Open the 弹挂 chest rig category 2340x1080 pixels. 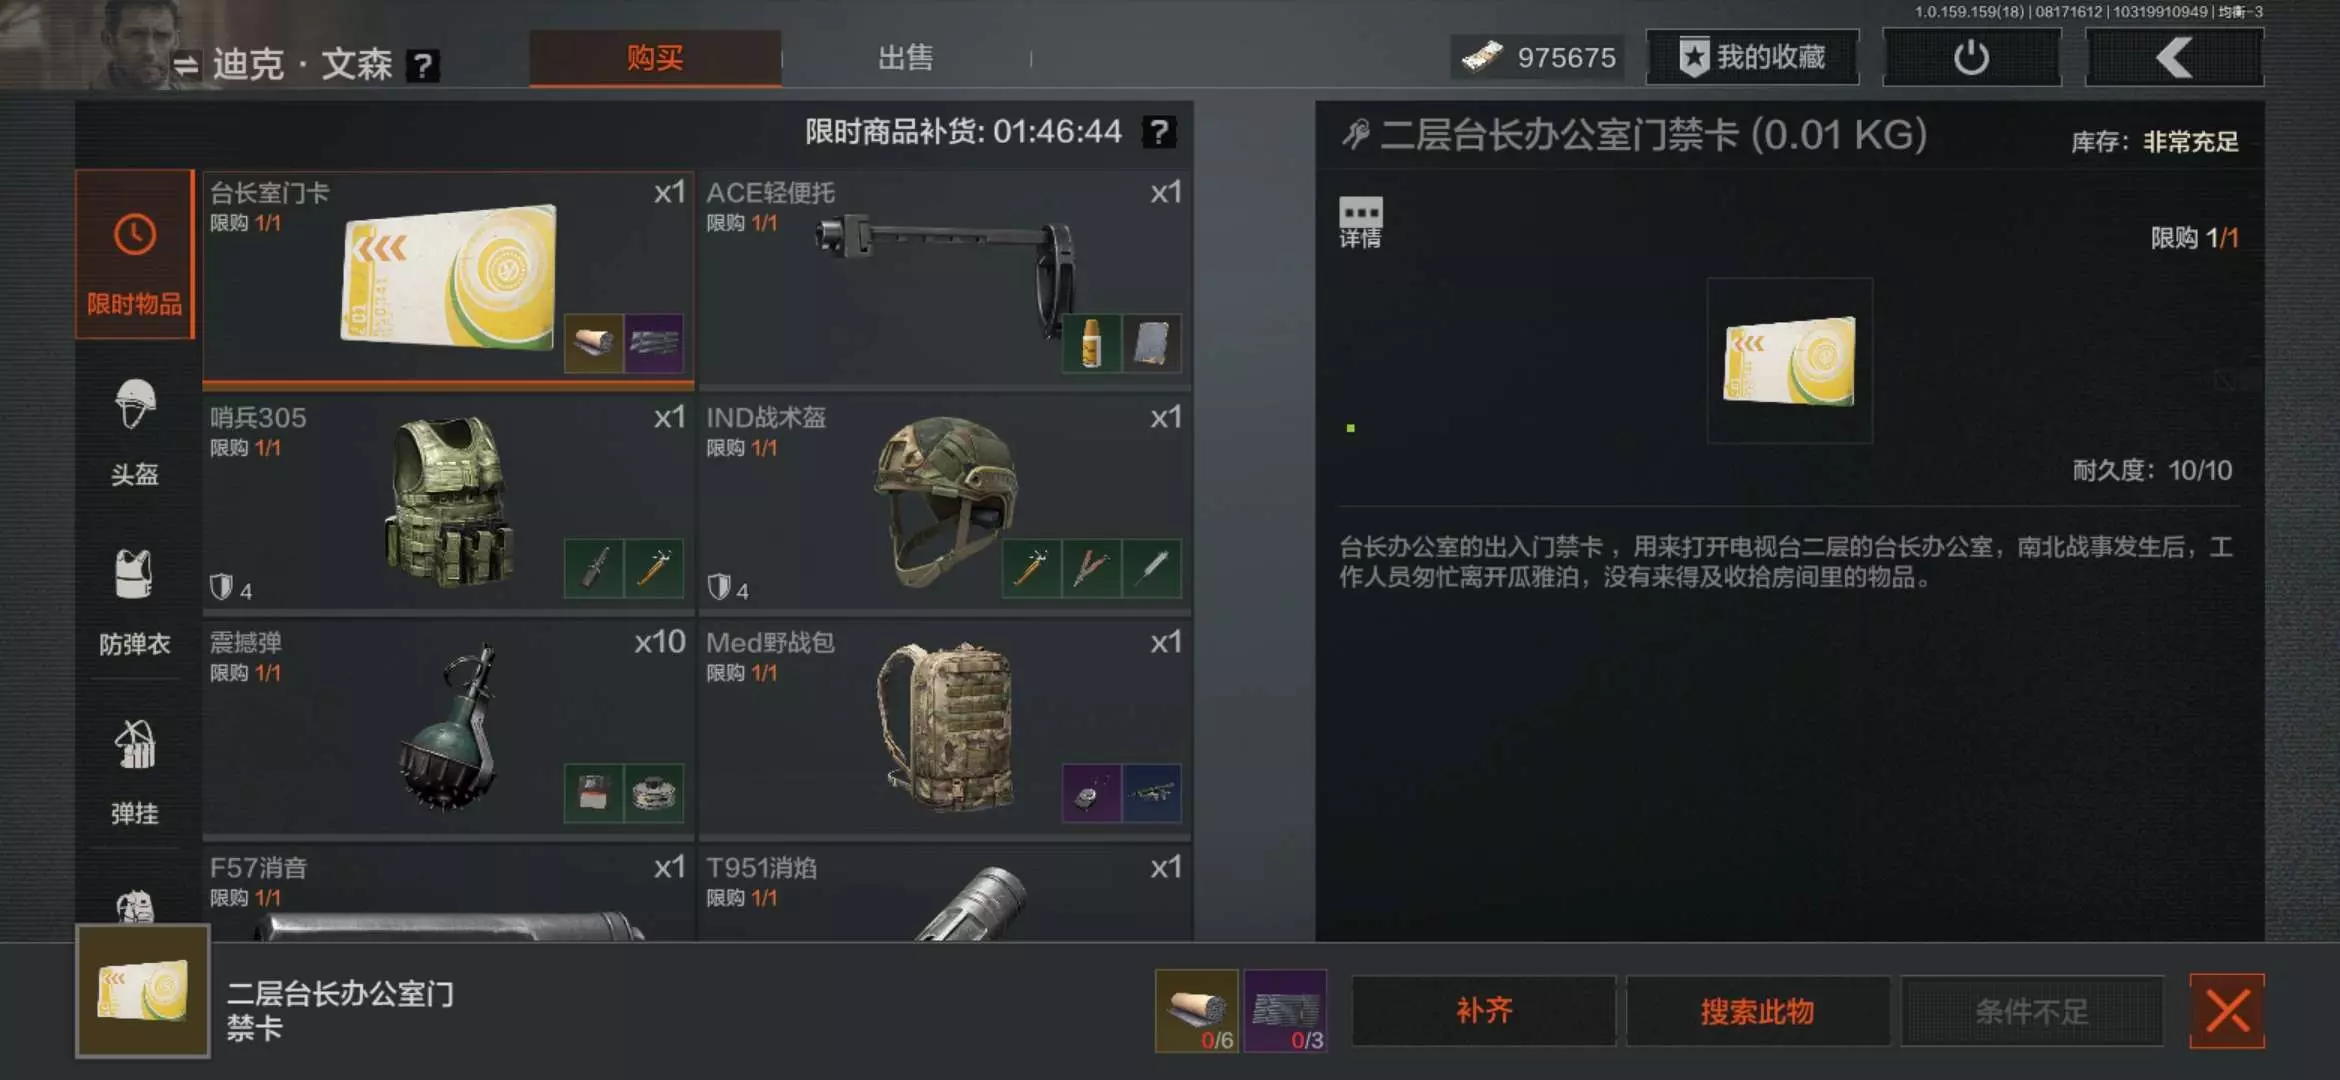[x=134, y=771]
